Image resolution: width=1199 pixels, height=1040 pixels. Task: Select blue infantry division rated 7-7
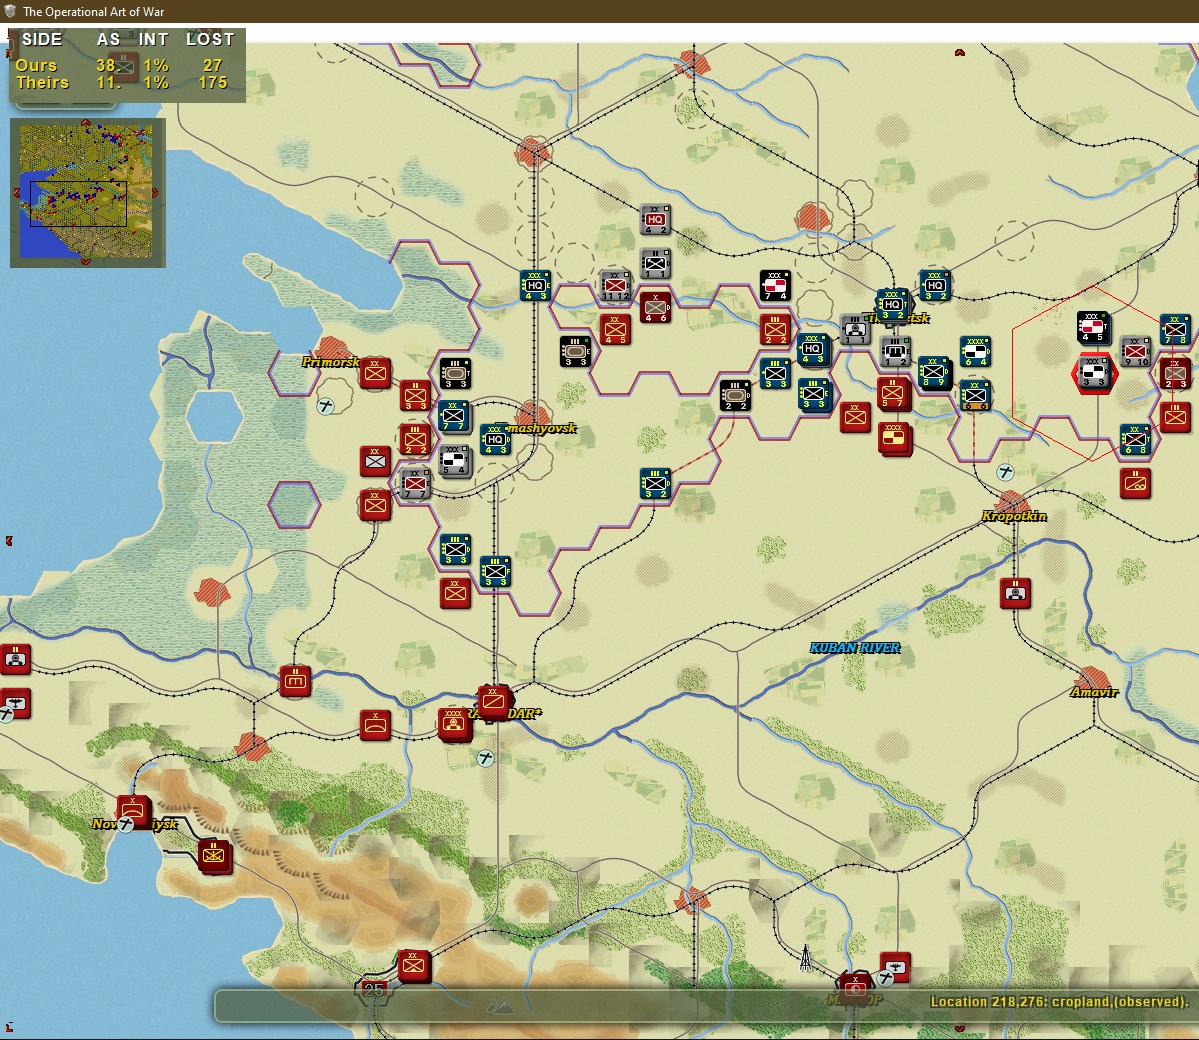click(454, 417)
